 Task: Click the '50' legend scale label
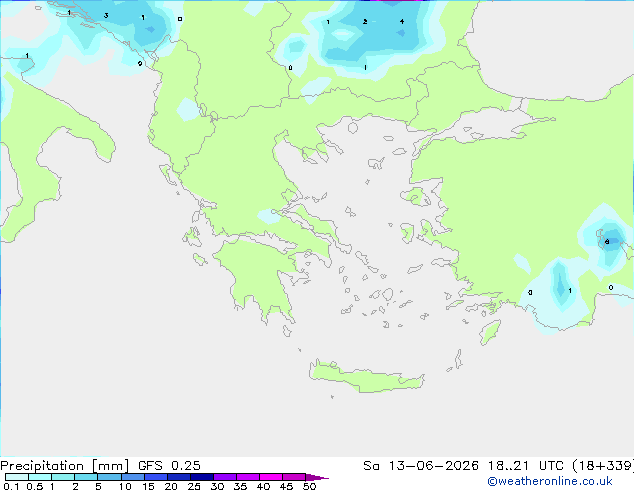(x=309, y=486)
